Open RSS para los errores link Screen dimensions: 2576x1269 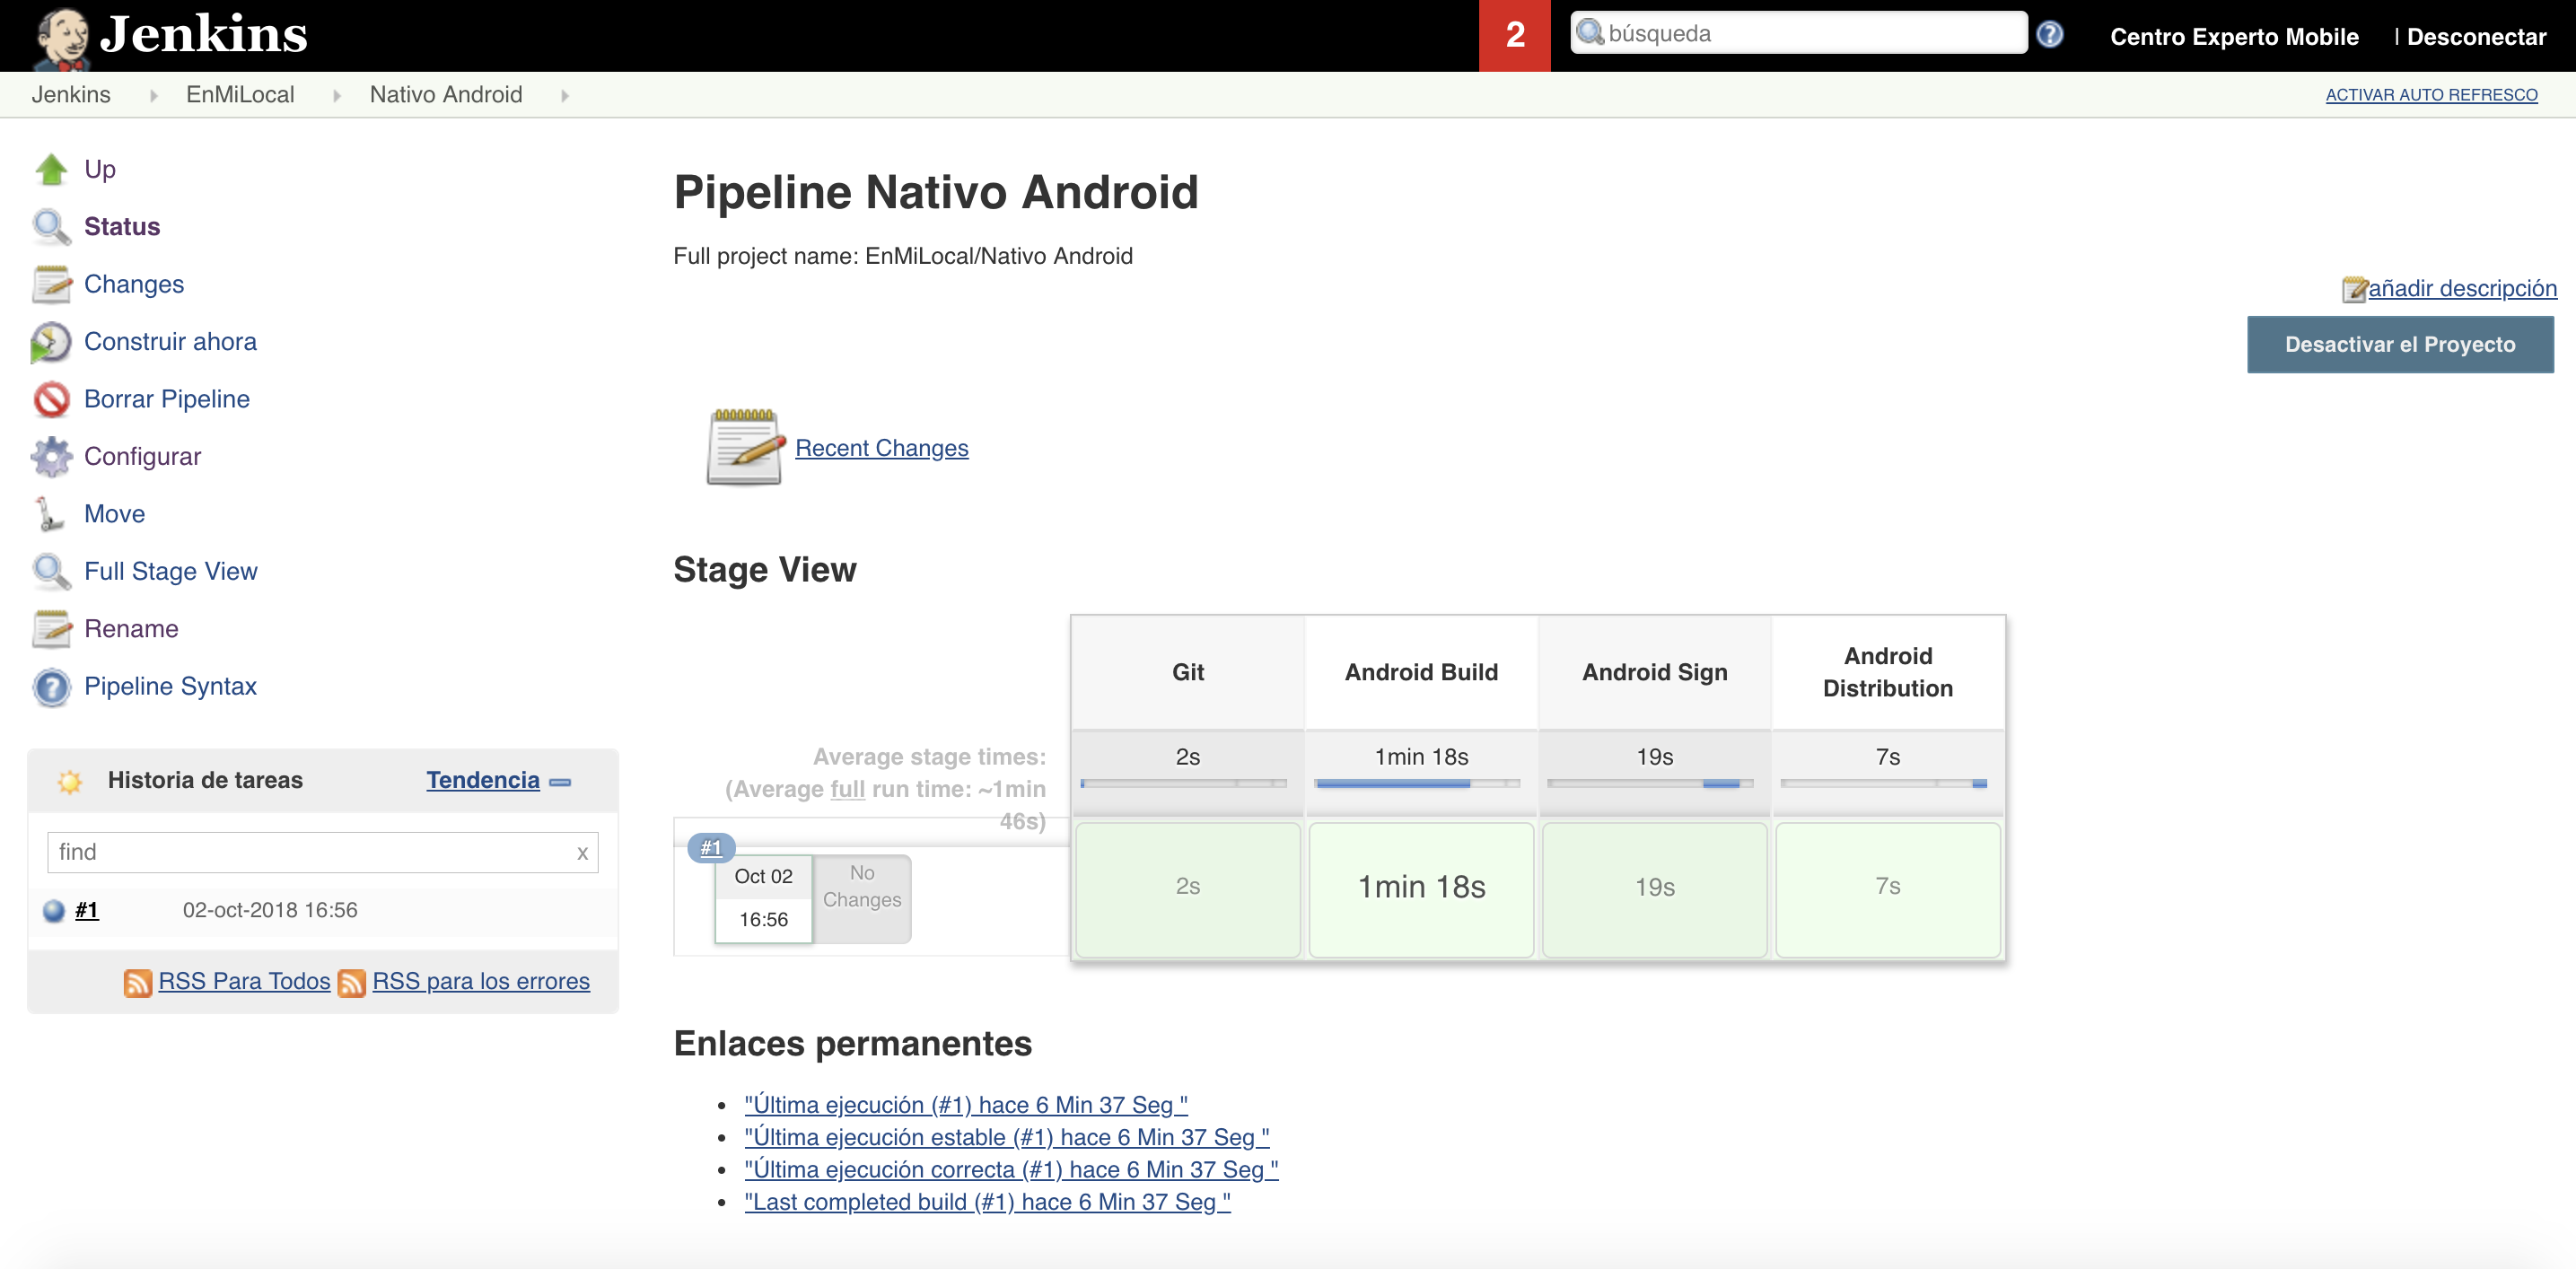pyautogui.click(x=481, y=982)
